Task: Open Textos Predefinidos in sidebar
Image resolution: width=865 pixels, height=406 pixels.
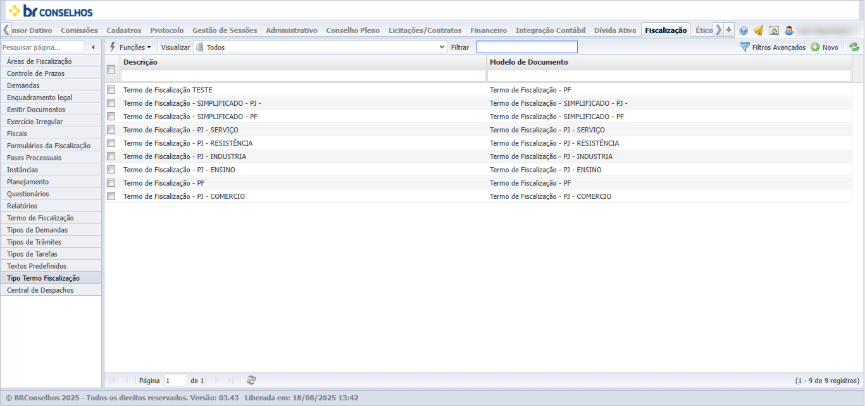Action: pyautogui.click(x=51, y=266)
